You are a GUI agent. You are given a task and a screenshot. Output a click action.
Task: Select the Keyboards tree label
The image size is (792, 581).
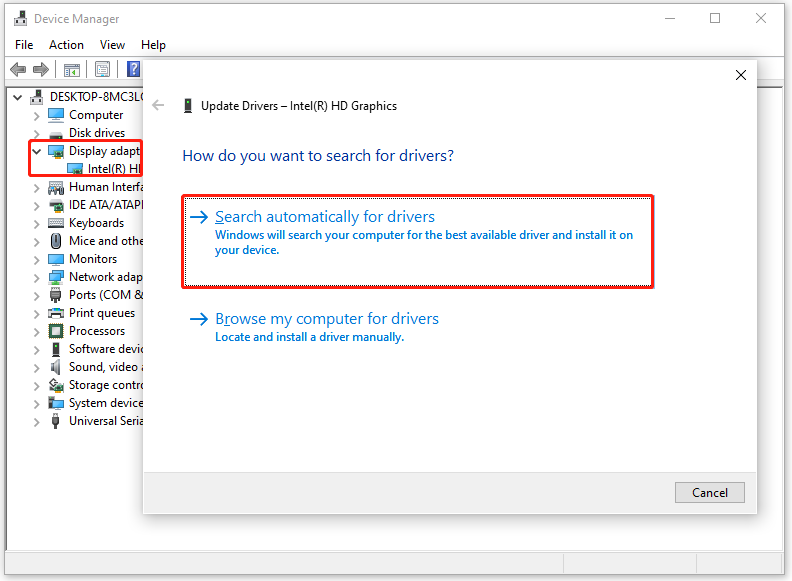coord(96,223)
